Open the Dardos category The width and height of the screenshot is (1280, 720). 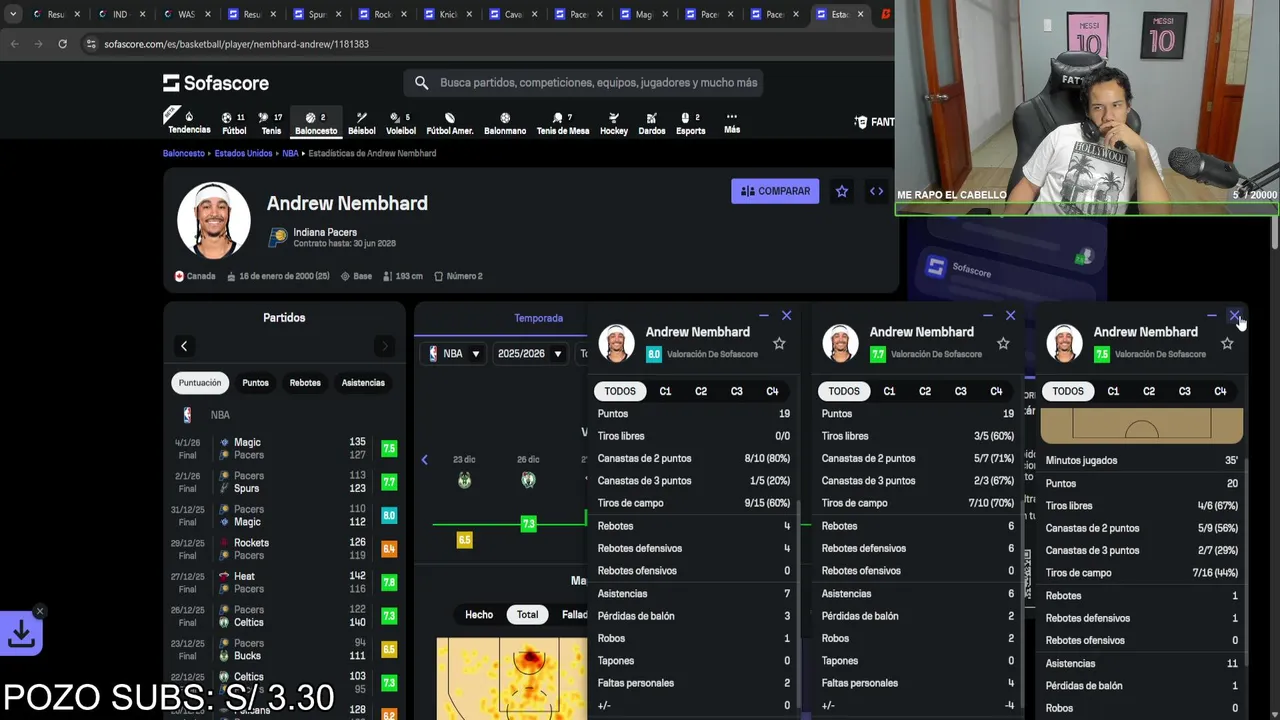[652, 123]
